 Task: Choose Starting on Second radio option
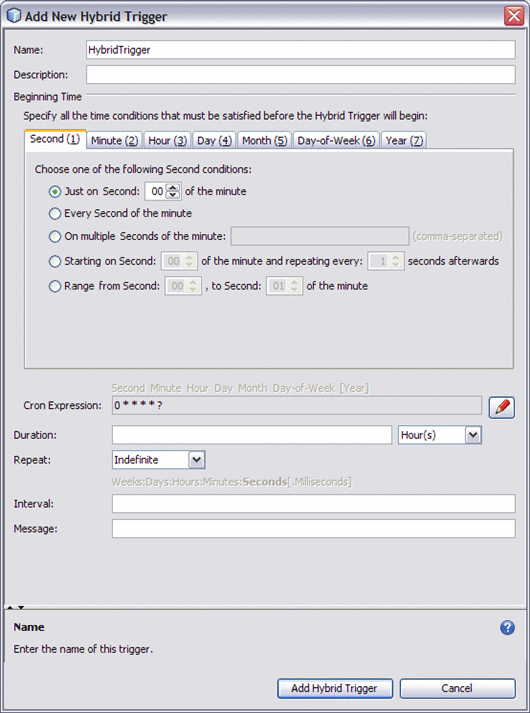[x=55, y=261]
